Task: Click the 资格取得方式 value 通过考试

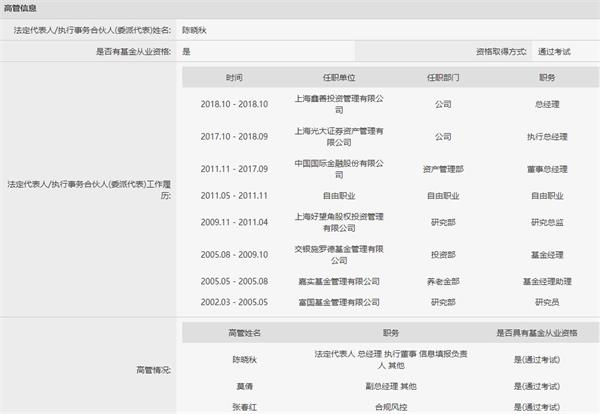Action: click(x=557, y=50)
